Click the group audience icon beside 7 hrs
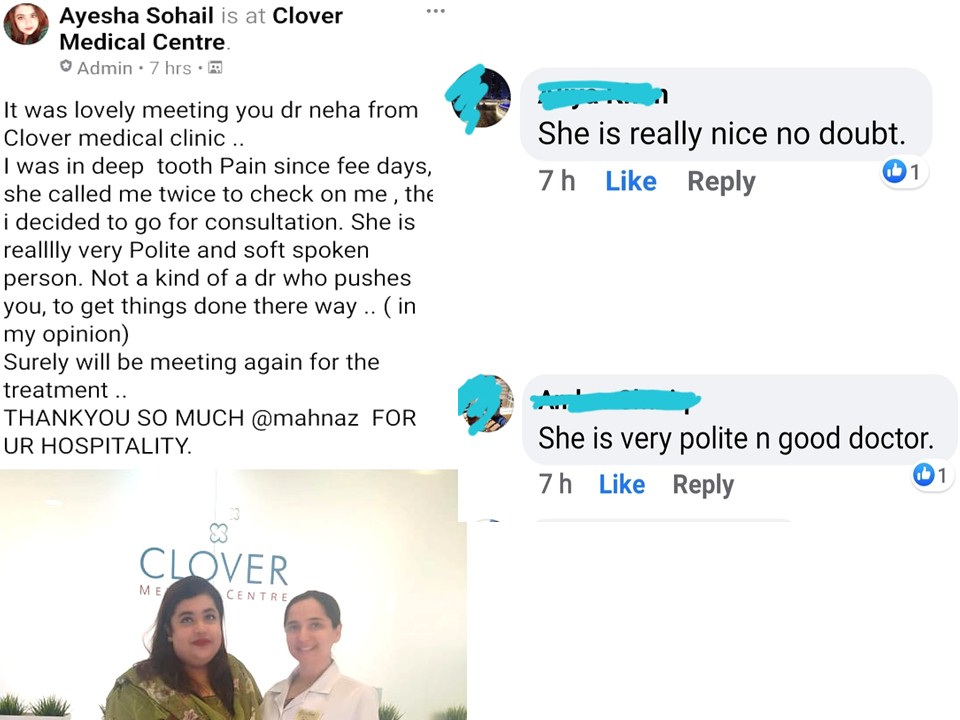Screen dimensions: 960x720 click(x=215, y=67)
